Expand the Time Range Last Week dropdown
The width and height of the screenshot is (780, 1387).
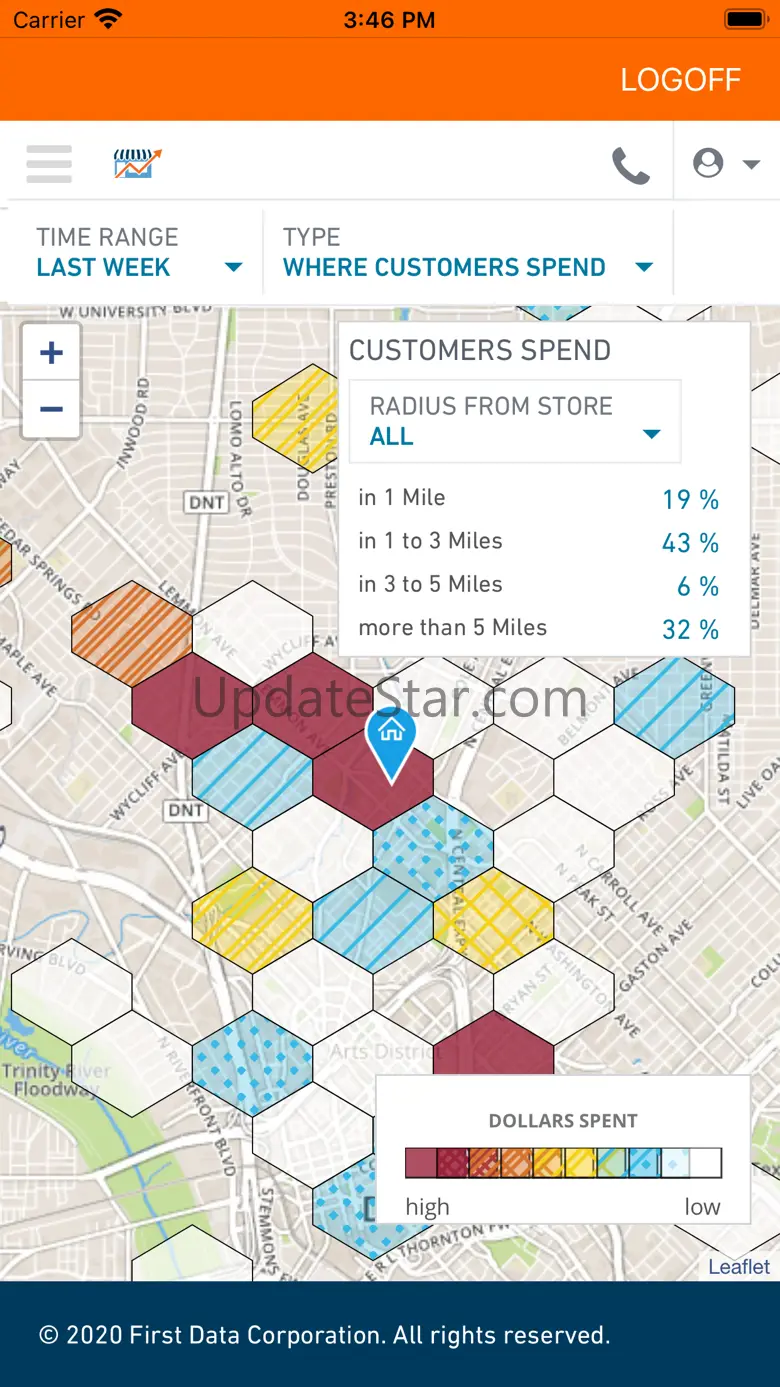[x=139, y=253]
